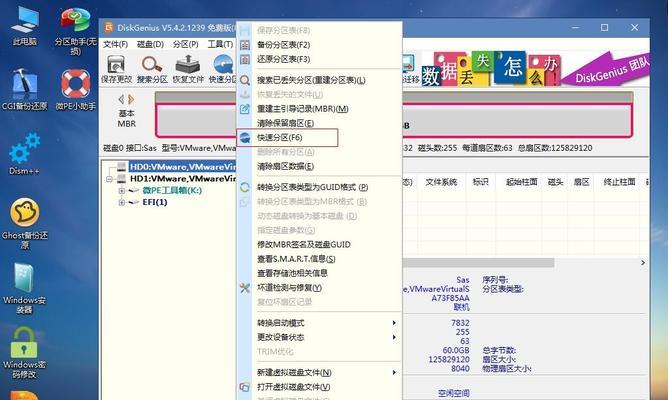Screen dimensions: 668x400
Task: Click the 搜索分区 toolbar icon
Action: tap(152, 69)
